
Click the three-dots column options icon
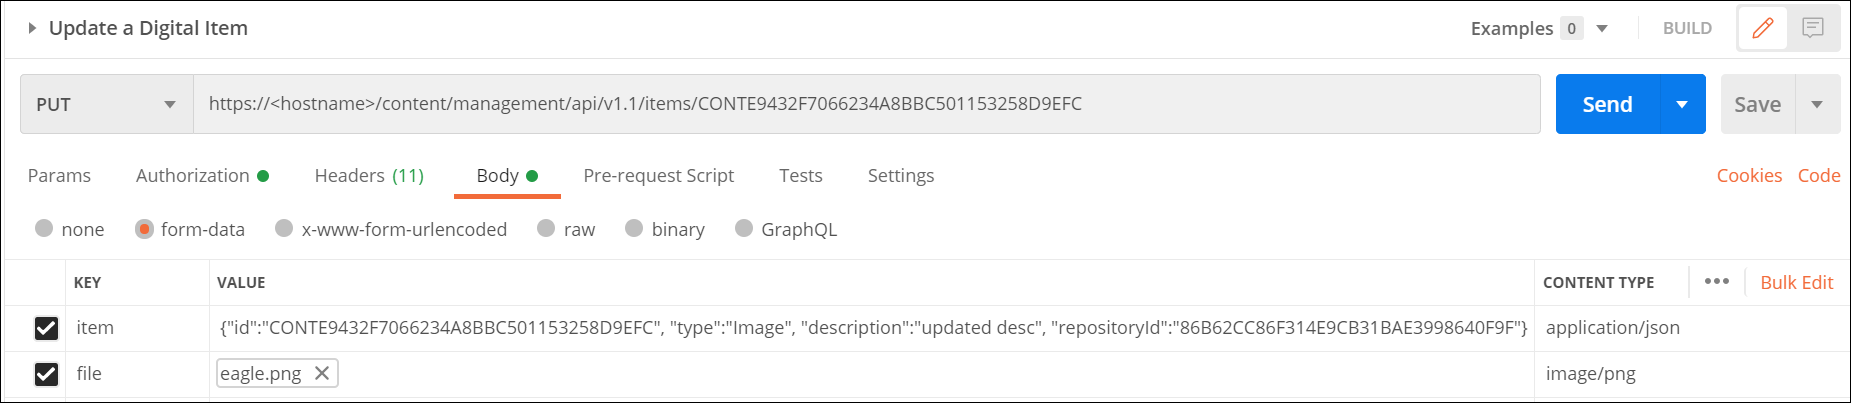(x=1717, y=282)
